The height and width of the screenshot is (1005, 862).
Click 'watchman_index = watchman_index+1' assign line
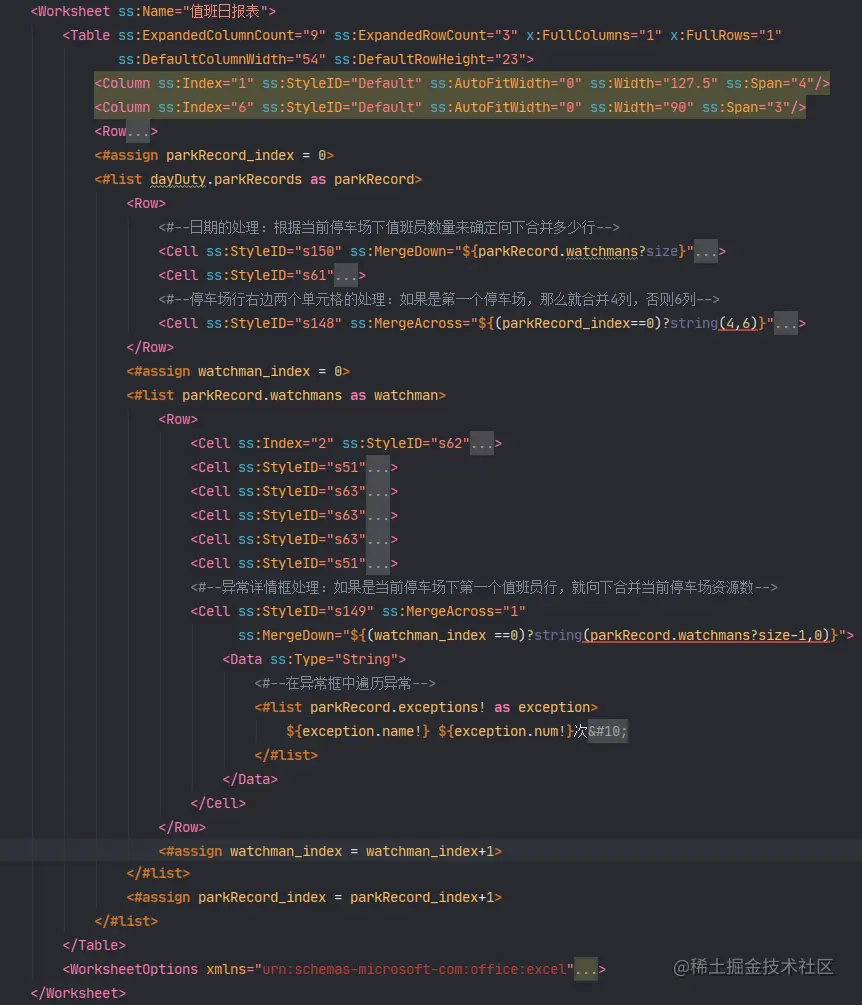(x=330, y=851)
